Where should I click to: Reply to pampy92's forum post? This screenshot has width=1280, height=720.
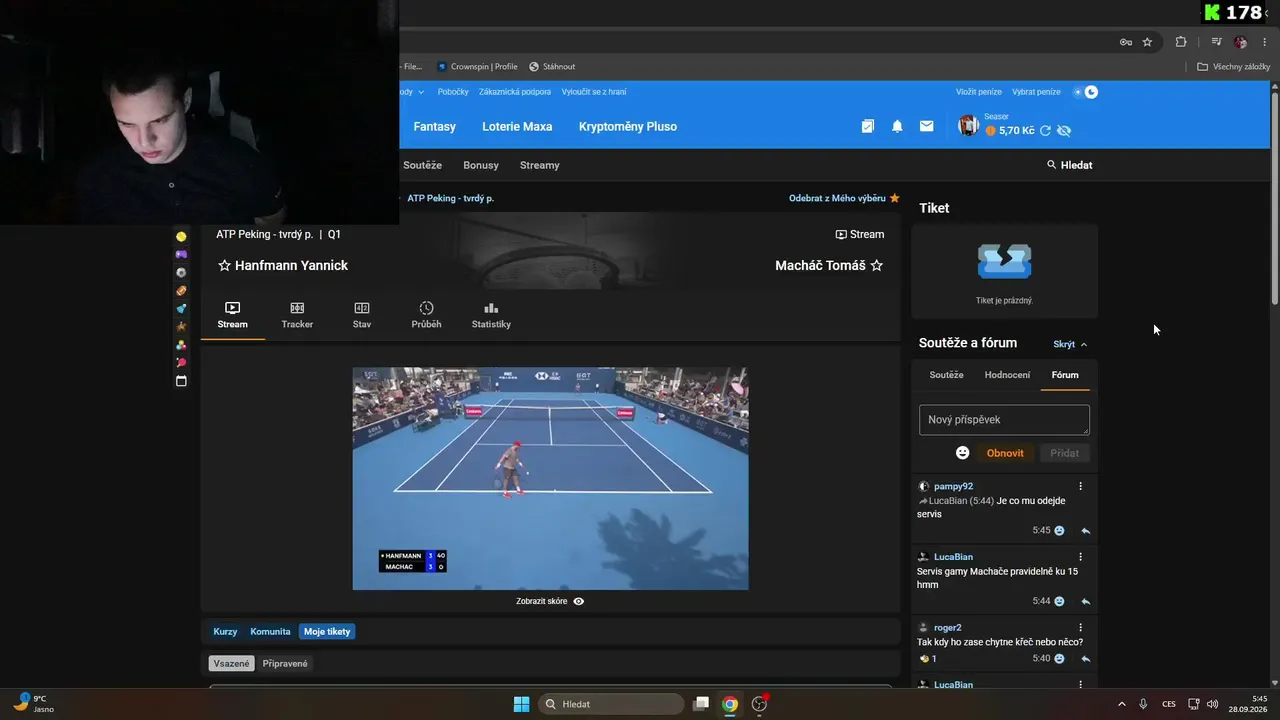(x=1085, y=531)
